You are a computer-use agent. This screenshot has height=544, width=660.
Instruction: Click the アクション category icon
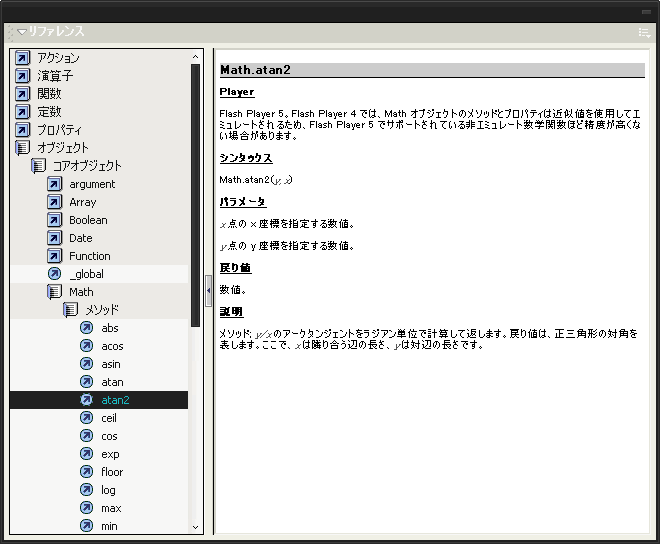tap(22, 58)
